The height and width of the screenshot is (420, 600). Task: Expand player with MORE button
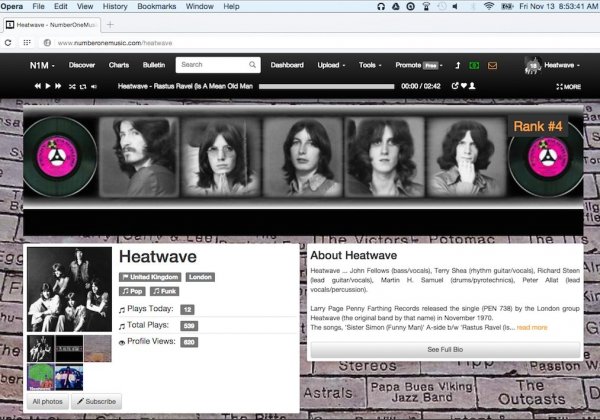pos(569,87)
